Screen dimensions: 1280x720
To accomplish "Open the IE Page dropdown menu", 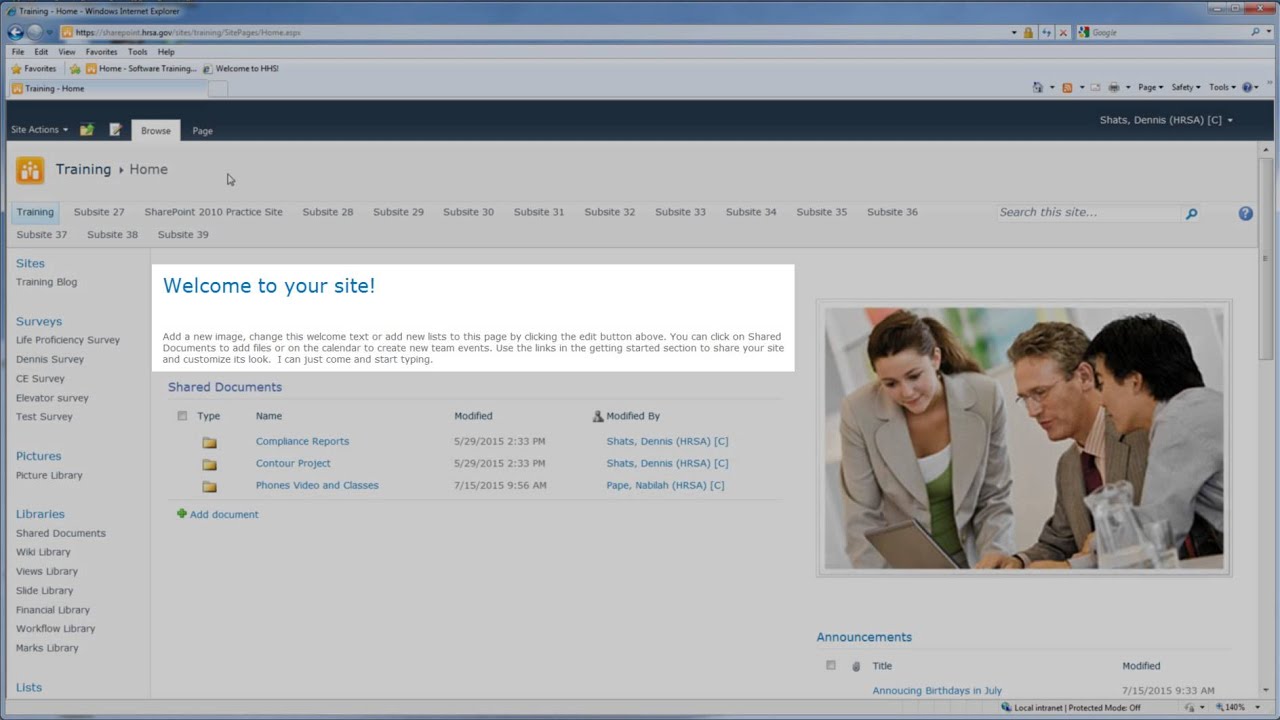I will pyautogui.click(x=1151, y=87).
